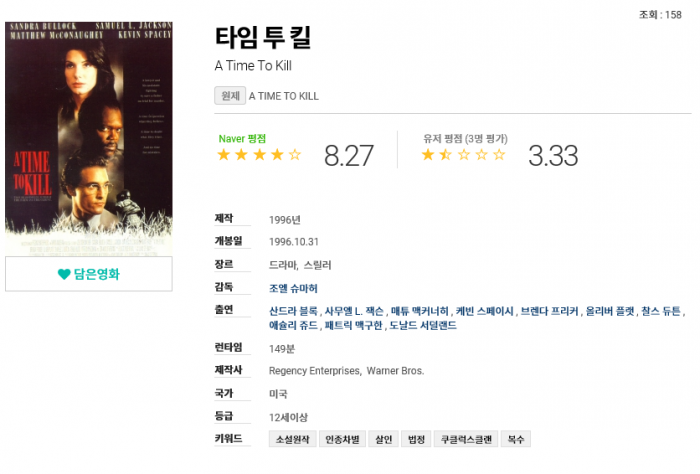Image resolution: width=700 pixels, height=474 pixels.
Task: Select actor 애슐리 쥬드 link
Action: tap(293, 326)
